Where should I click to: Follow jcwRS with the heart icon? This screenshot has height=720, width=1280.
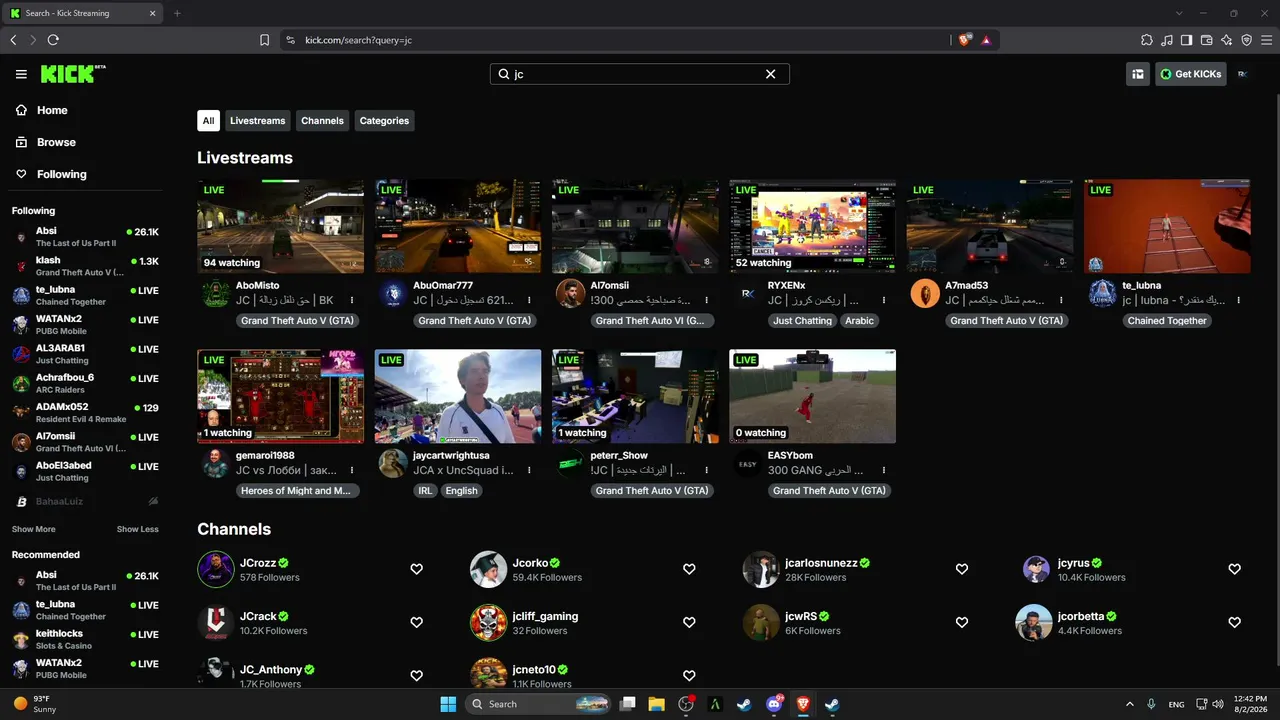point(962,622)
